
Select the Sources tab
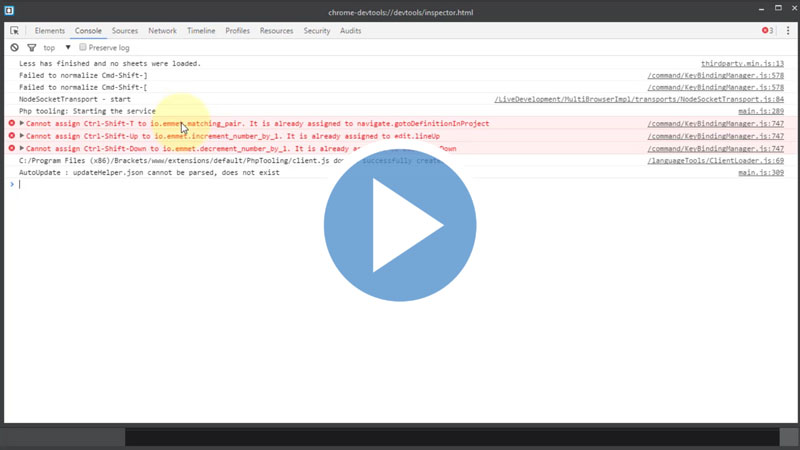pyautogui.click(x=125, y=31)
